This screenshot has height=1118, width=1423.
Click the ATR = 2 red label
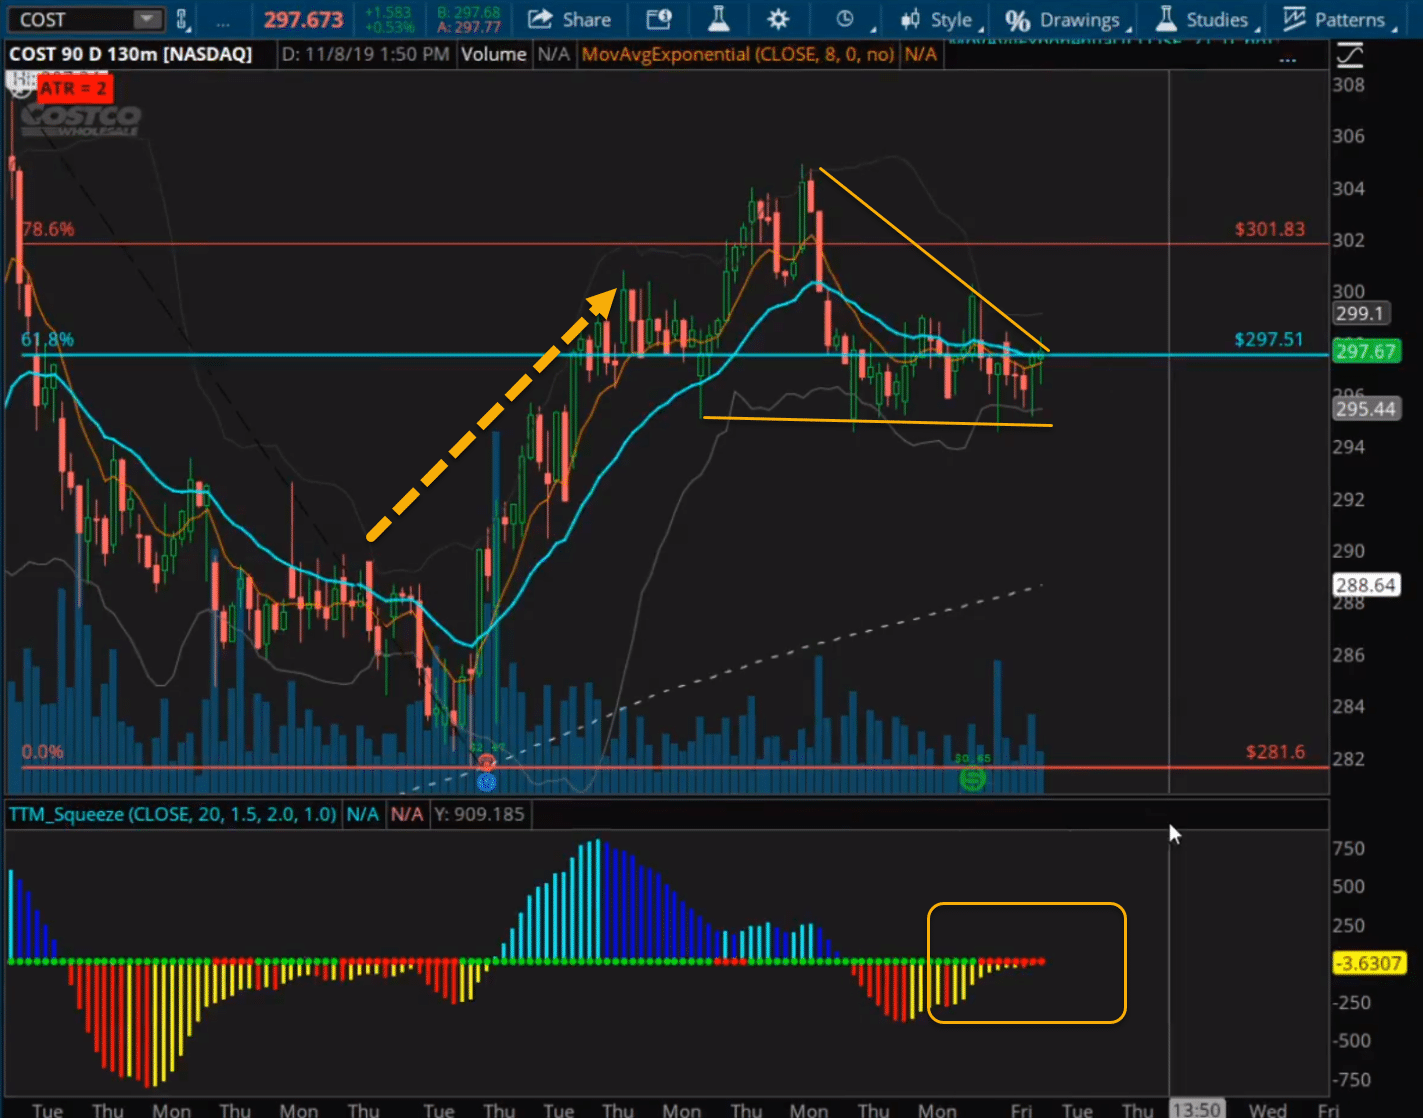pyautogui.click(x=73, y=88)
